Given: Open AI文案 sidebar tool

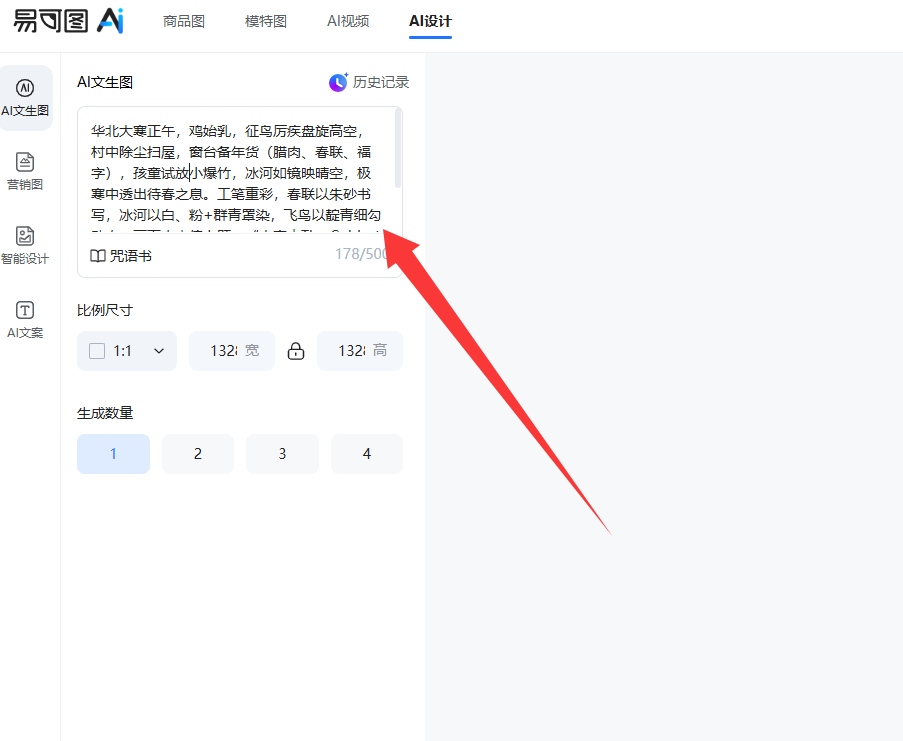Looking at the screenshot, I should click(26, 320).
